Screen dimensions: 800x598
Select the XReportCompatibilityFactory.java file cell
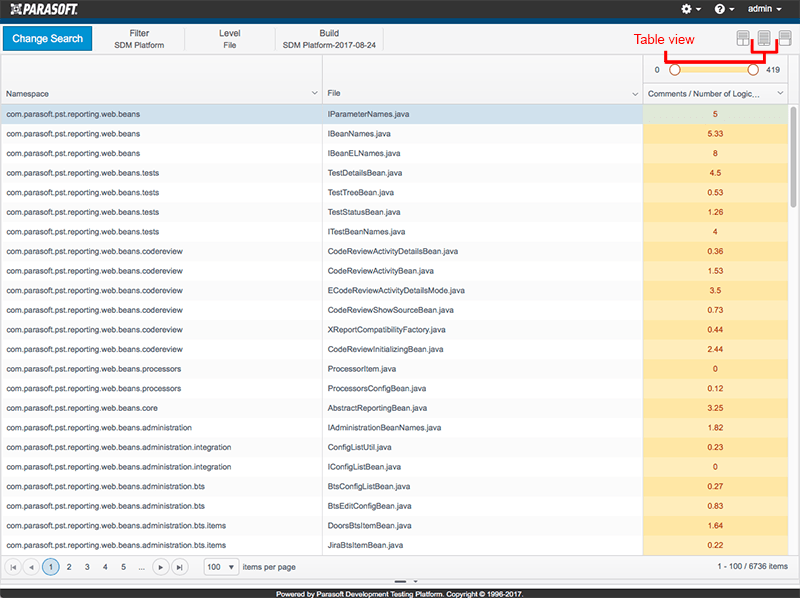482,330
